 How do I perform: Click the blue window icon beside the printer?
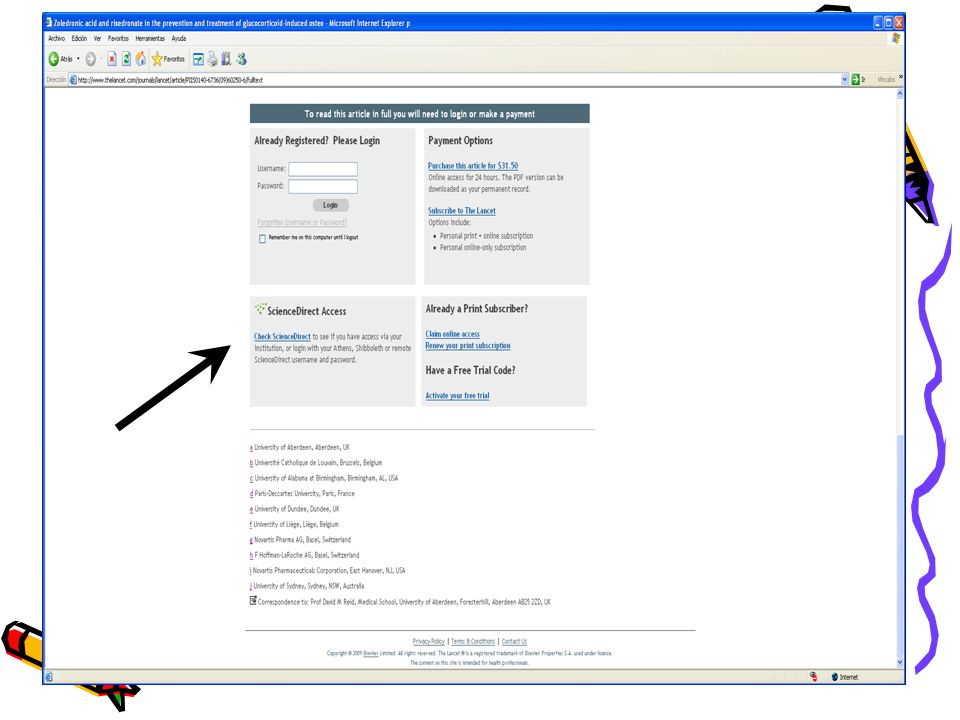(x=198, y=59)
